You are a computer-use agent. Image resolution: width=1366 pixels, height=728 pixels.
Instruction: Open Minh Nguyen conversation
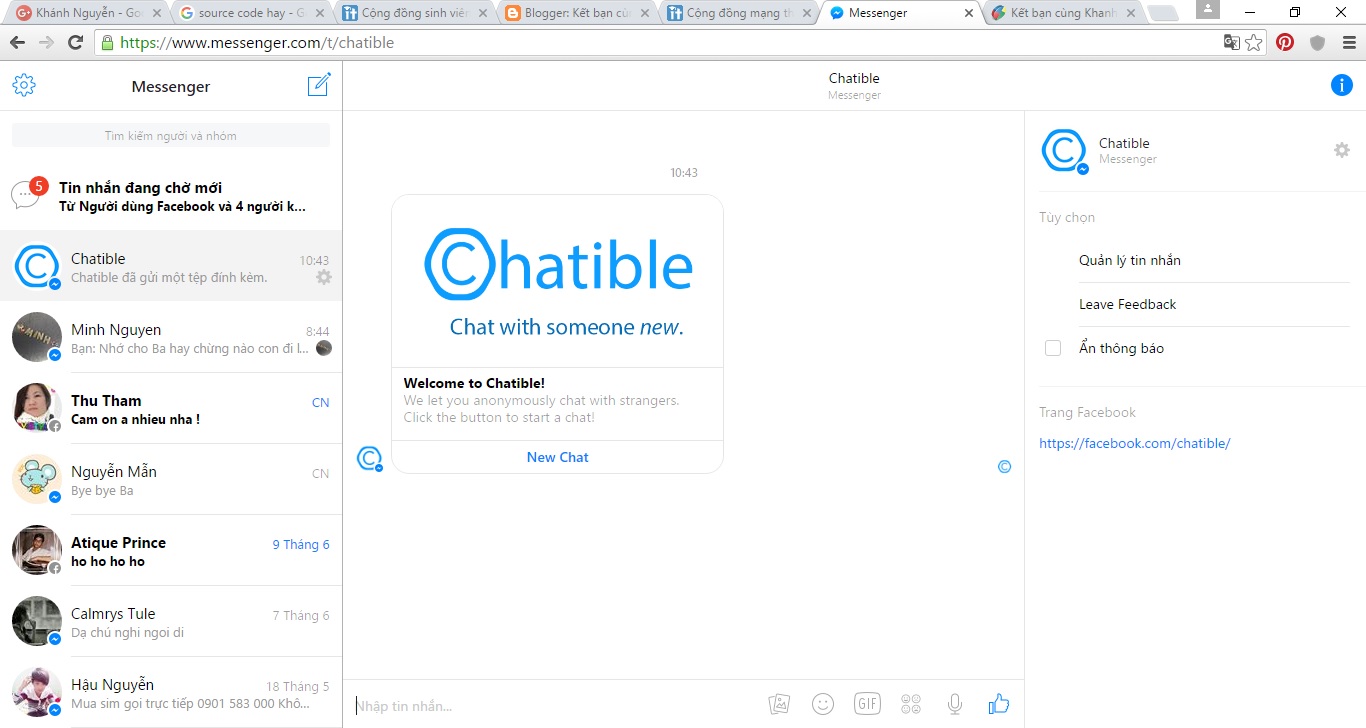pos(171,337)
